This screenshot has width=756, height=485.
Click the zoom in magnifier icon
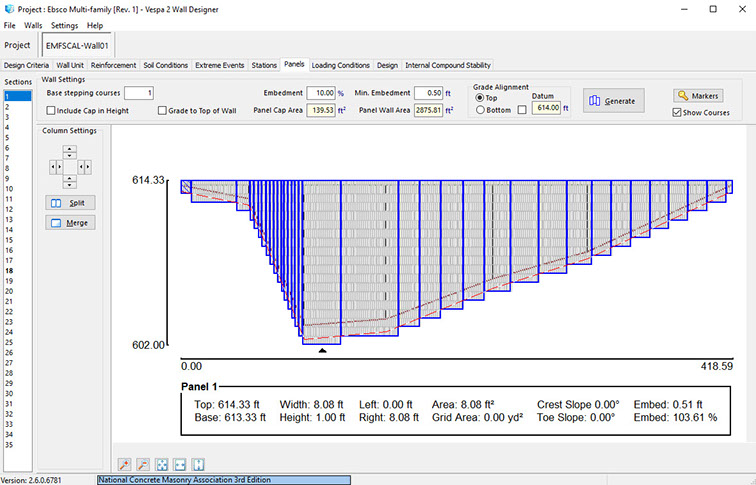pos(125,465)
